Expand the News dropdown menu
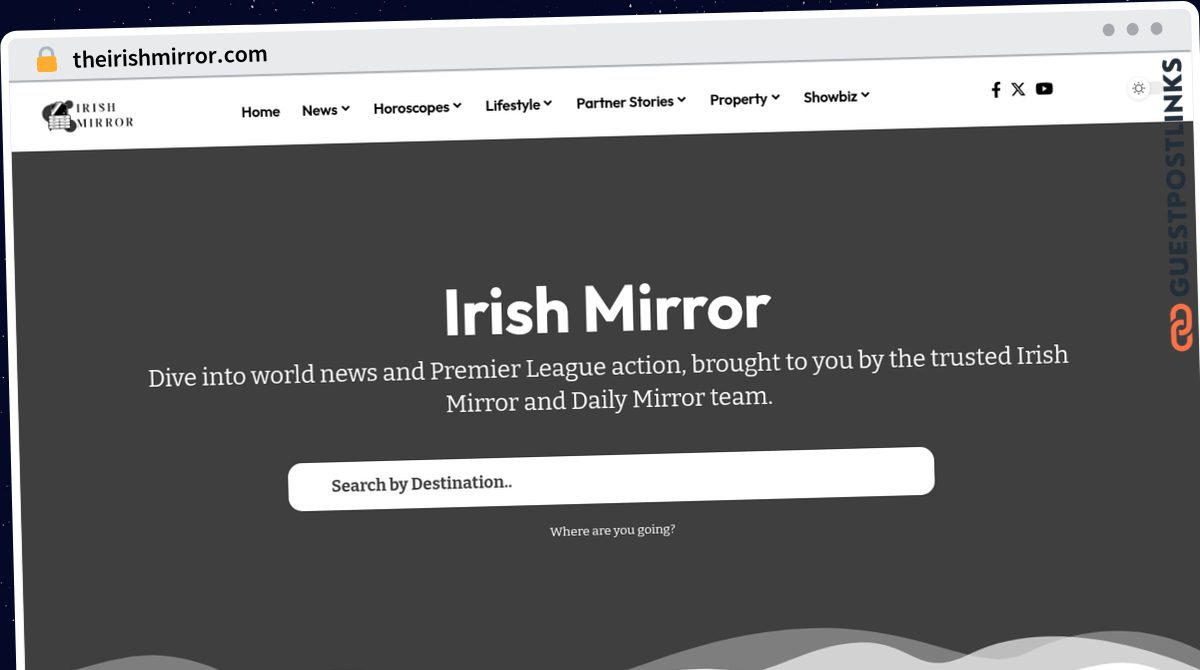This screenshot has width=1200, height=670. [326, 110]
